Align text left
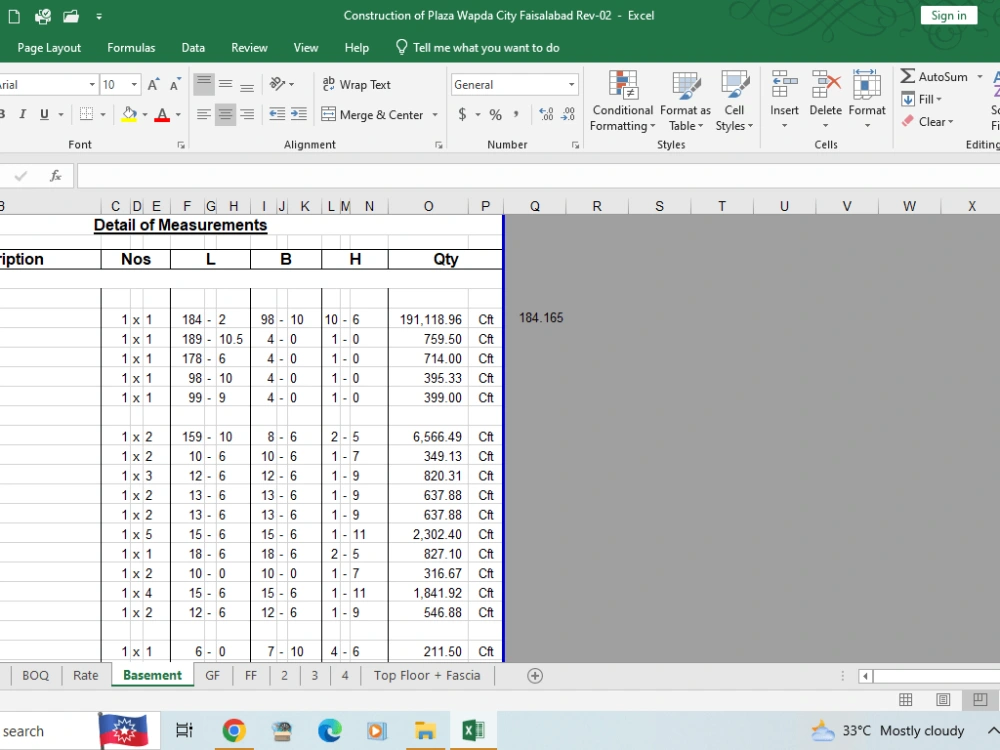Image resolution: width=1000 pixels, height=750 pixels. (x=204, y=114)
